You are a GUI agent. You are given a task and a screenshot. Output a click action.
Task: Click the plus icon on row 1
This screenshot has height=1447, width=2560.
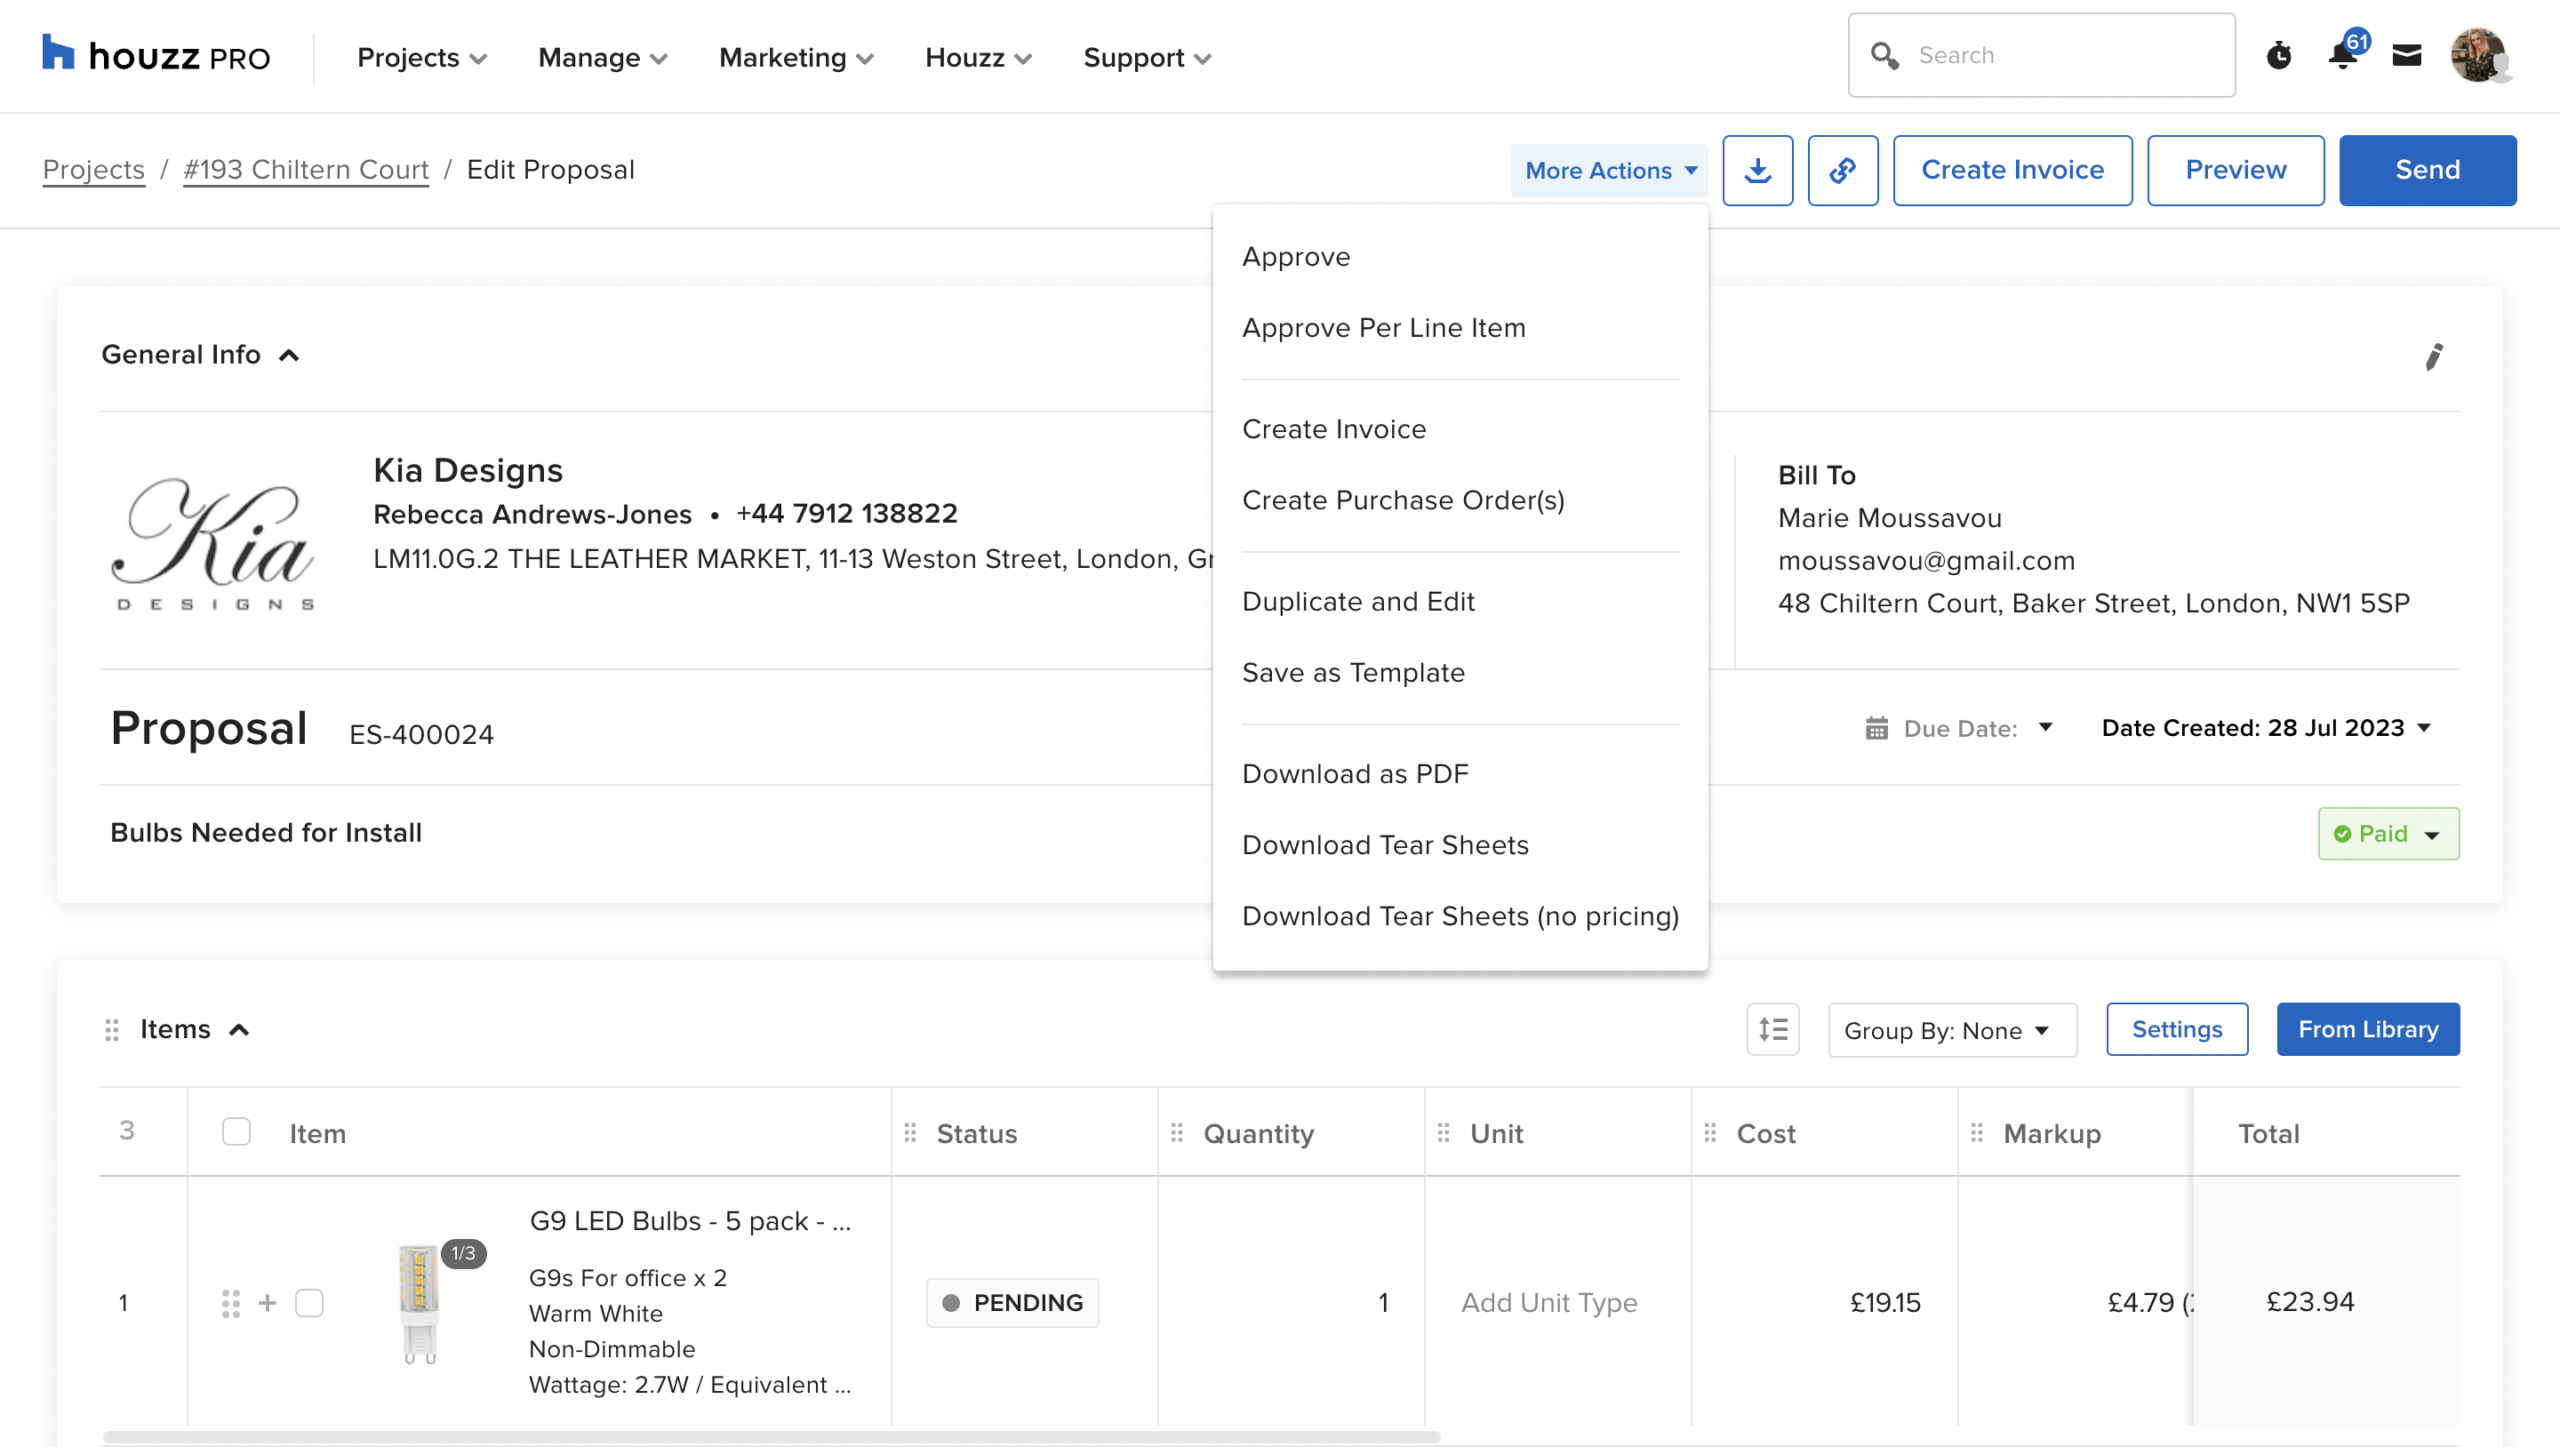coord(267,1302)
